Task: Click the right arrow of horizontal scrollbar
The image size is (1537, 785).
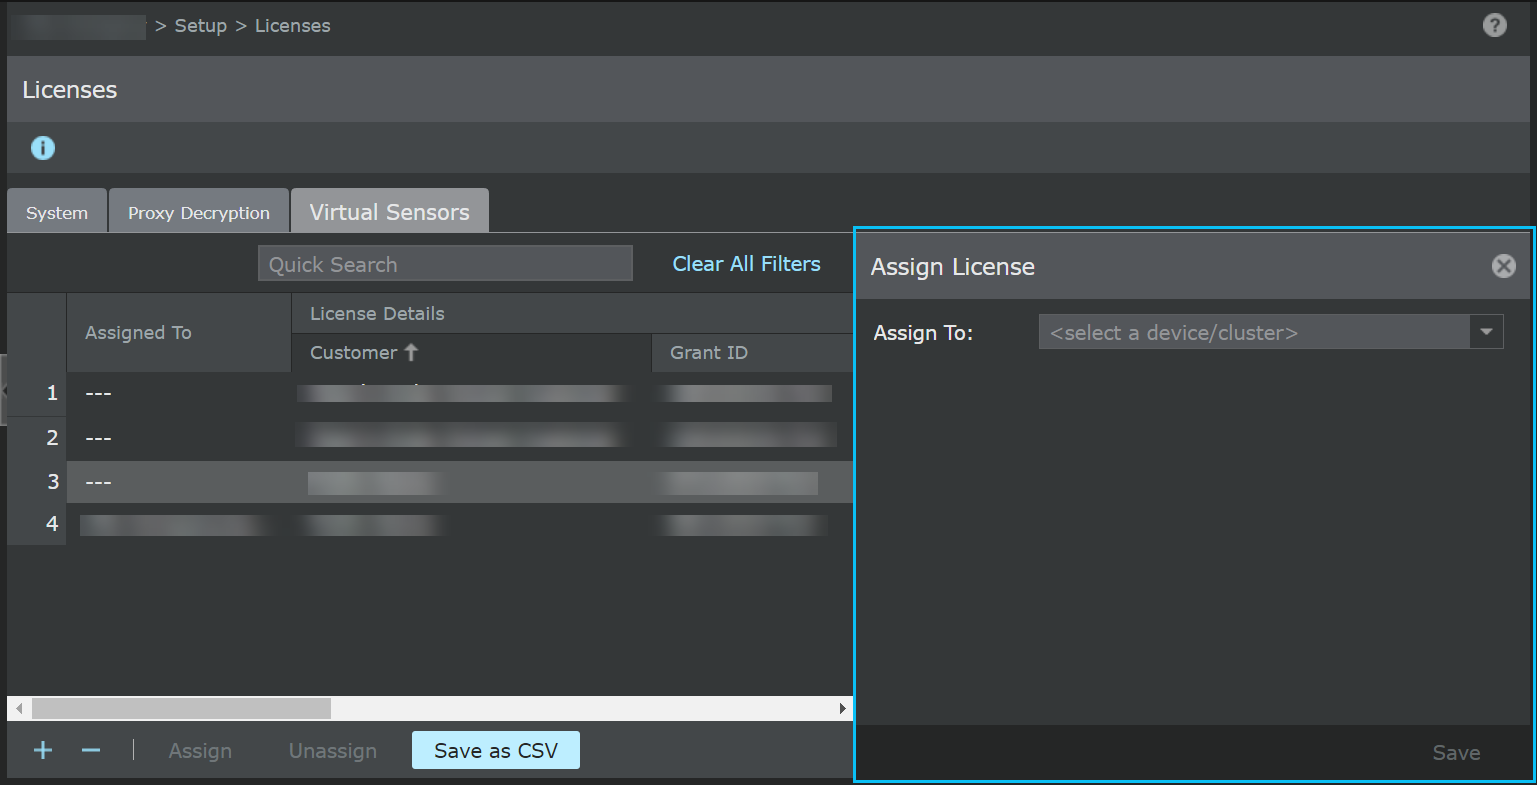Action: coord(843,708)
